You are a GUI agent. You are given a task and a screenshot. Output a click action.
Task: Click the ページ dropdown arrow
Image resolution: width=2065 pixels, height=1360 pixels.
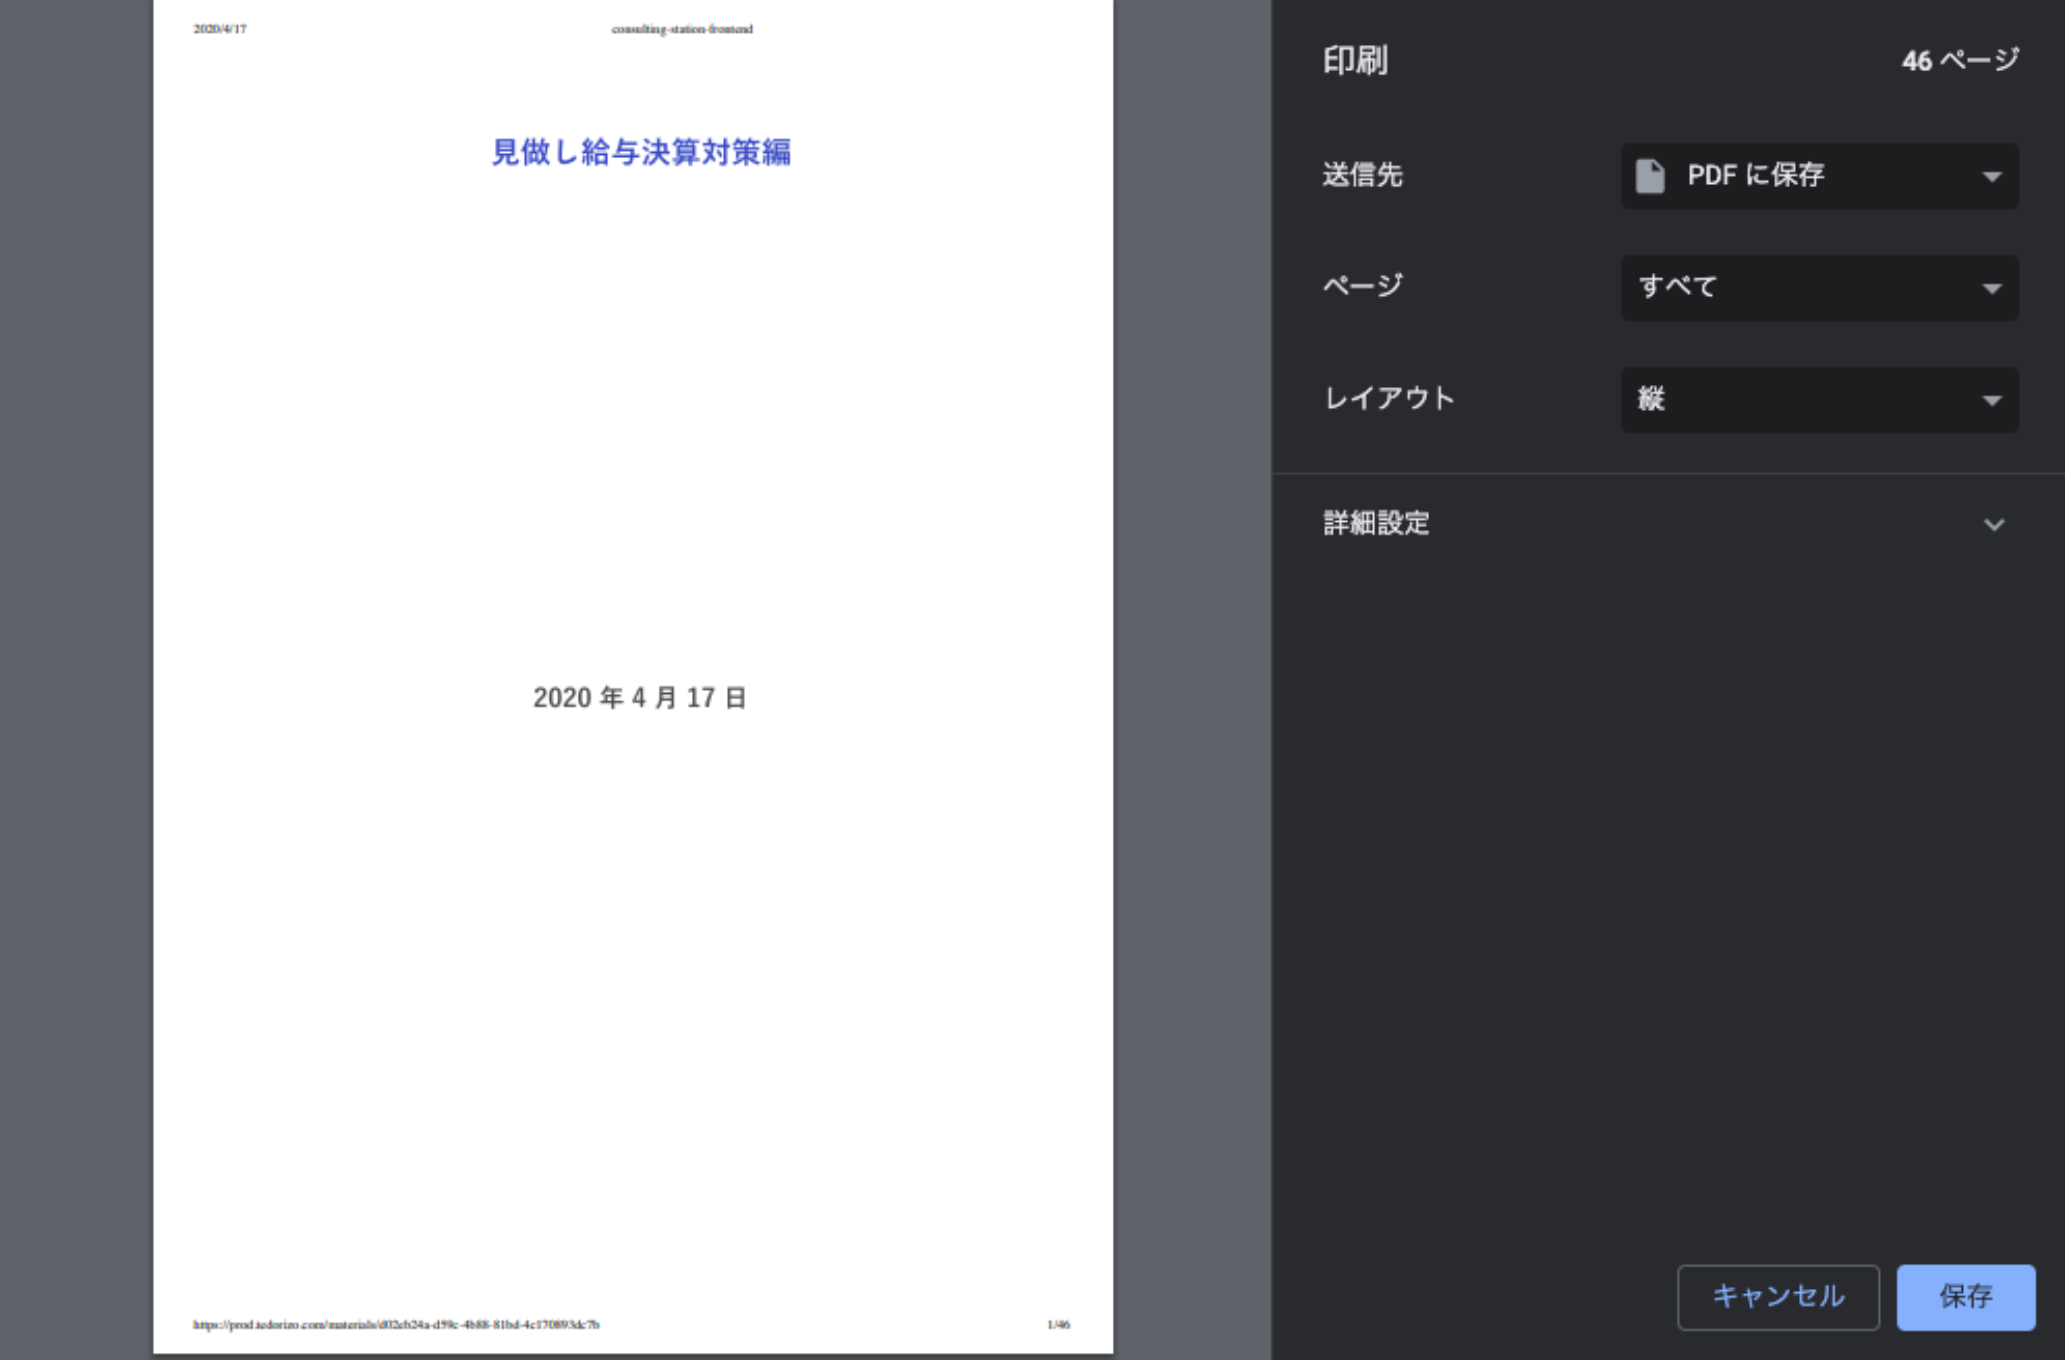point(1991,289)
